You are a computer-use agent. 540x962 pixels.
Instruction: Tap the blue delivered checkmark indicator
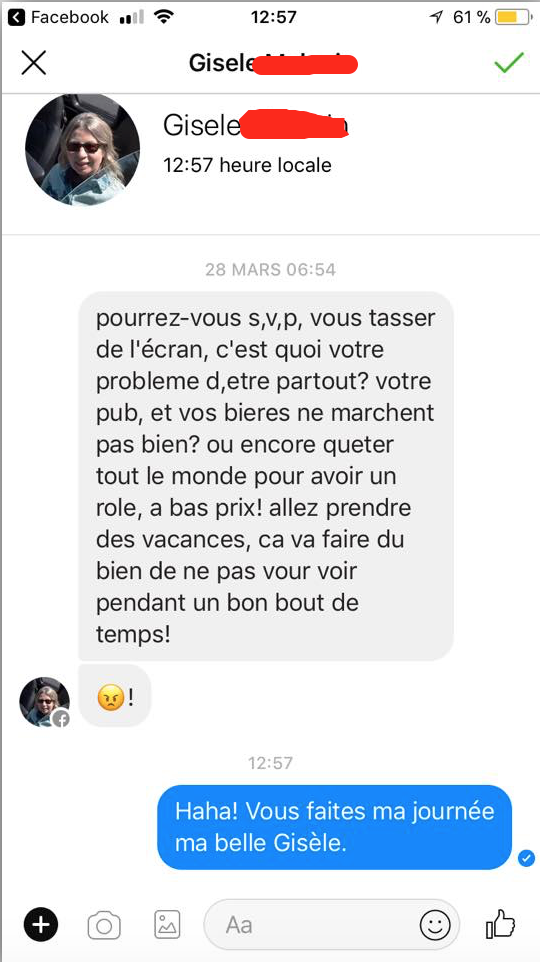point(526,858)
